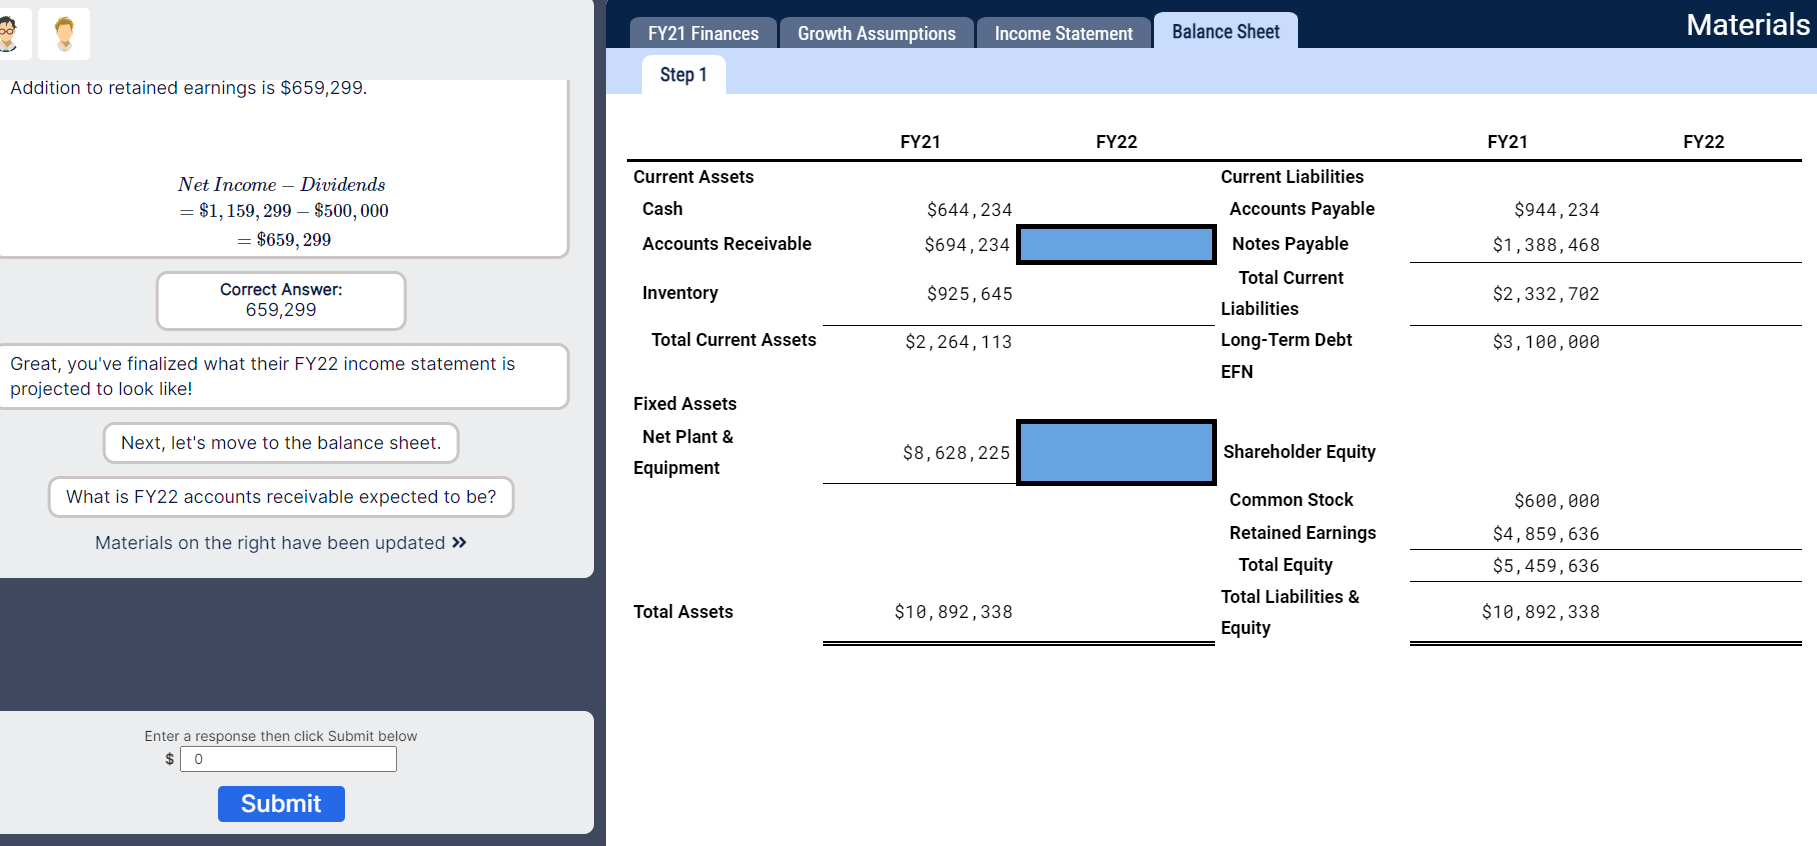The width and height of the screenshot is (1817, 846).
Task: Click the 'finalized FY22 income statement' message
Action: click(x=284, y=376)
